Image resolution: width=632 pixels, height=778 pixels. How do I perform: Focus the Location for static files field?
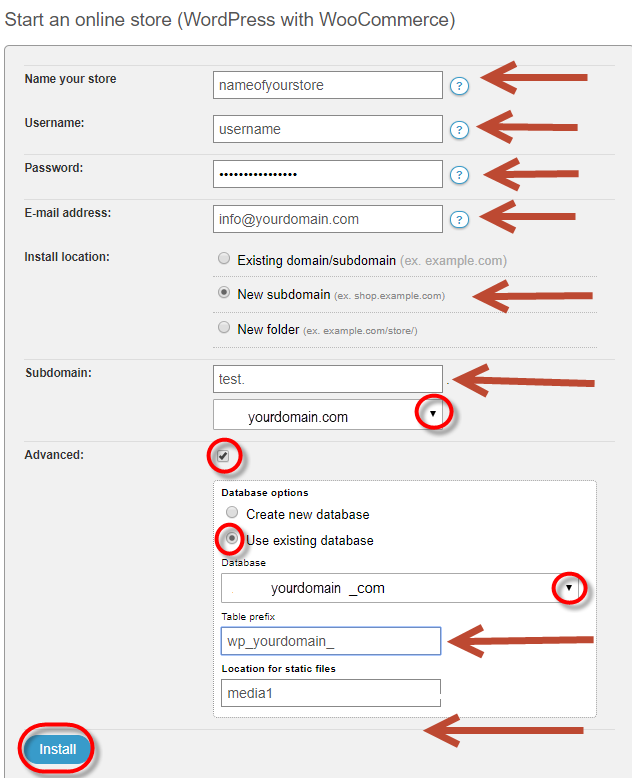331,693
